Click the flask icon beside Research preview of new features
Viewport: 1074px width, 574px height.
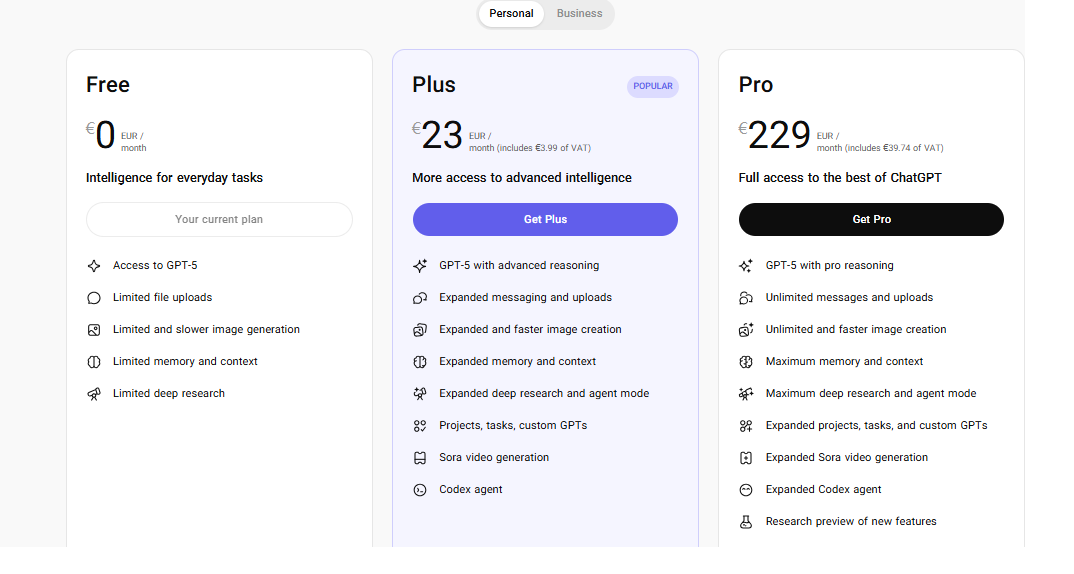[746, 522]
